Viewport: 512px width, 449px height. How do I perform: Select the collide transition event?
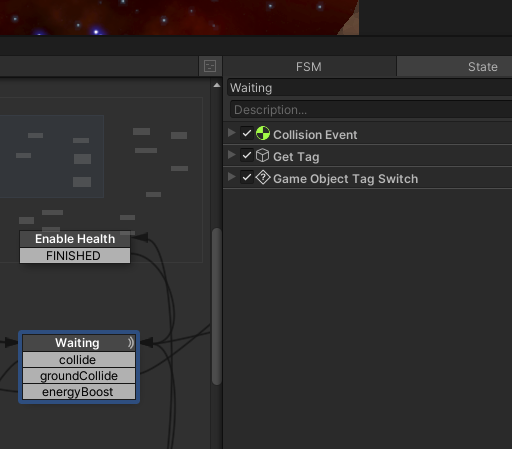[x=79, y=360]
